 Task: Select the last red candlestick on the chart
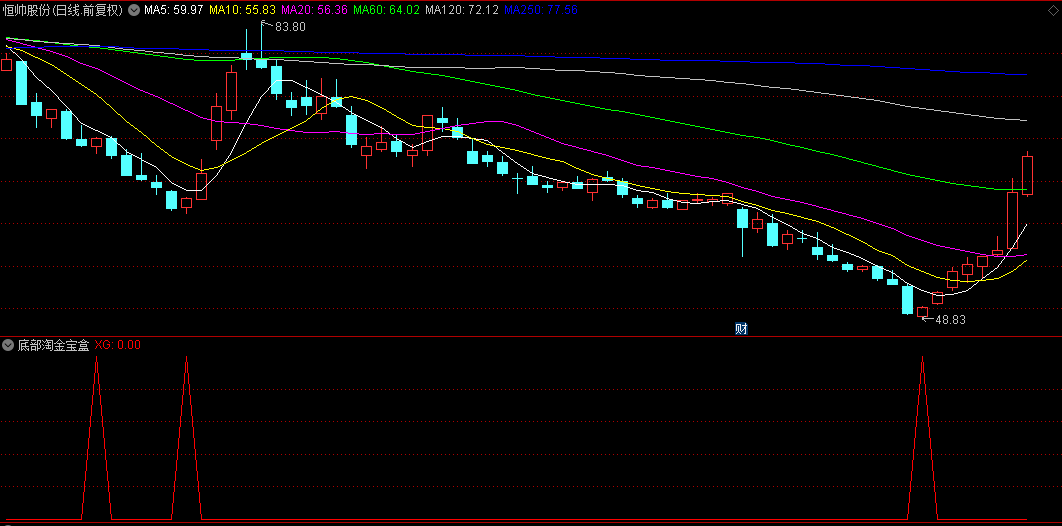click(x=1027, y=175)
